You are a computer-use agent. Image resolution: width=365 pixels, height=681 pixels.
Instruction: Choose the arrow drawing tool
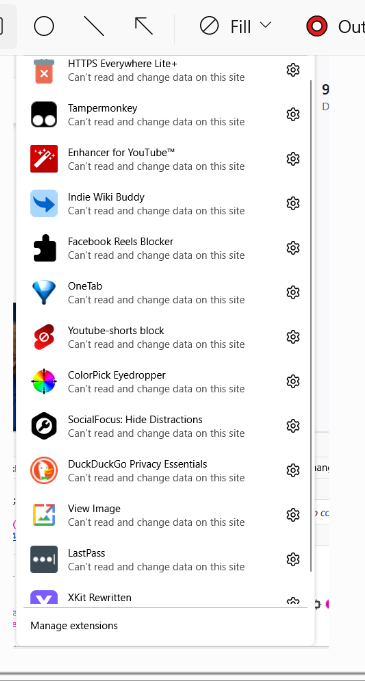click(143, 26)
